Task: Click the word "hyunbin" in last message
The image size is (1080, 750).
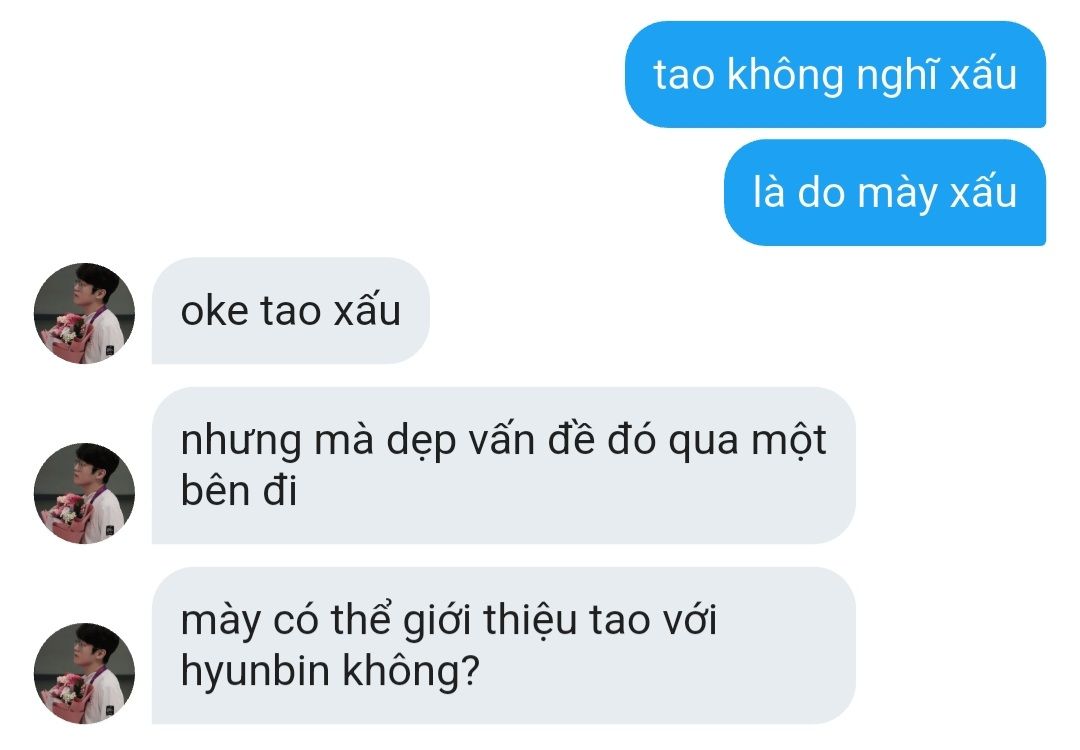Action: click(x=255, y=670)
